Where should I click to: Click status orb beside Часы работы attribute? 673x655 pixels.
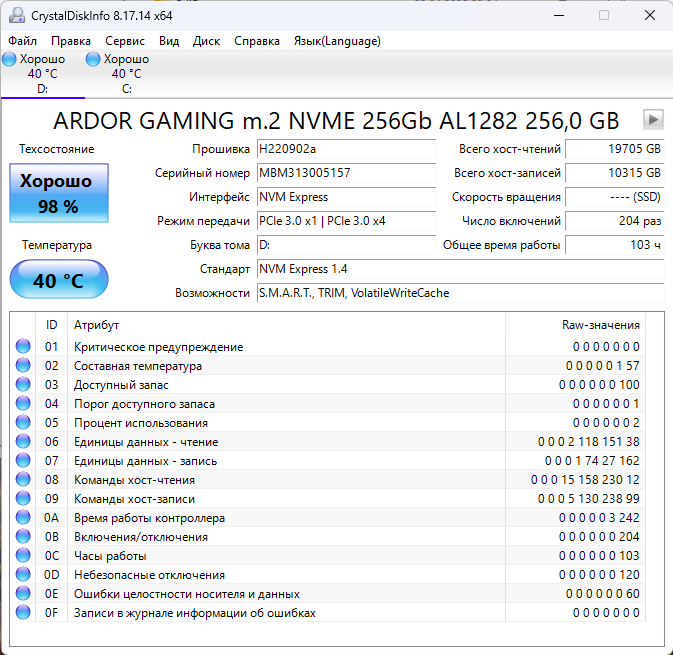[x=23, y=556]
